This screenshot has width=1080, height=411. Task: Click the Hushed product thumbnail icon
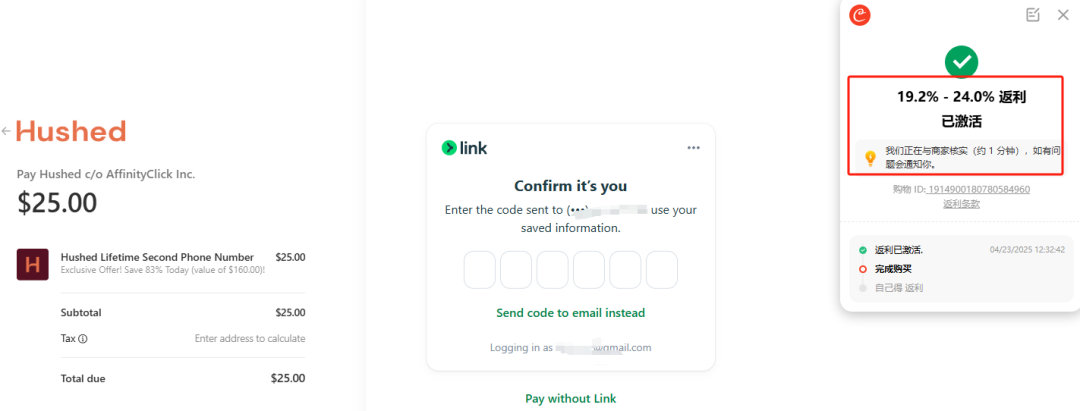[32, 264]
